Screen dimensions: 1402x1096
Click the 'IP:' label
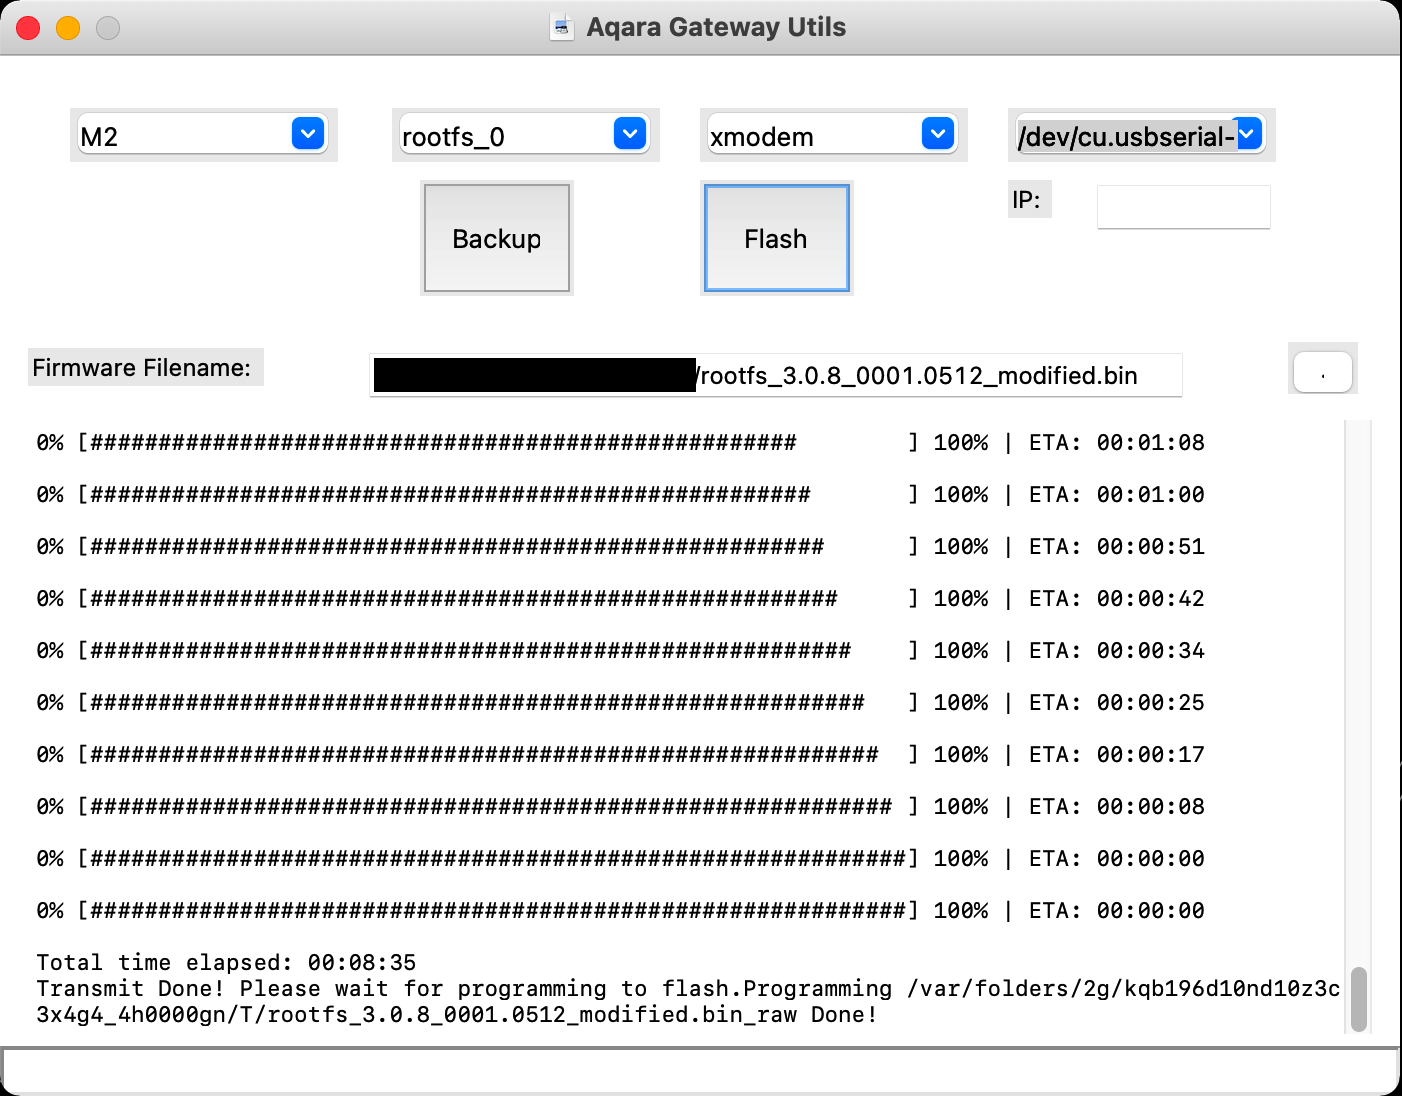1026,199
